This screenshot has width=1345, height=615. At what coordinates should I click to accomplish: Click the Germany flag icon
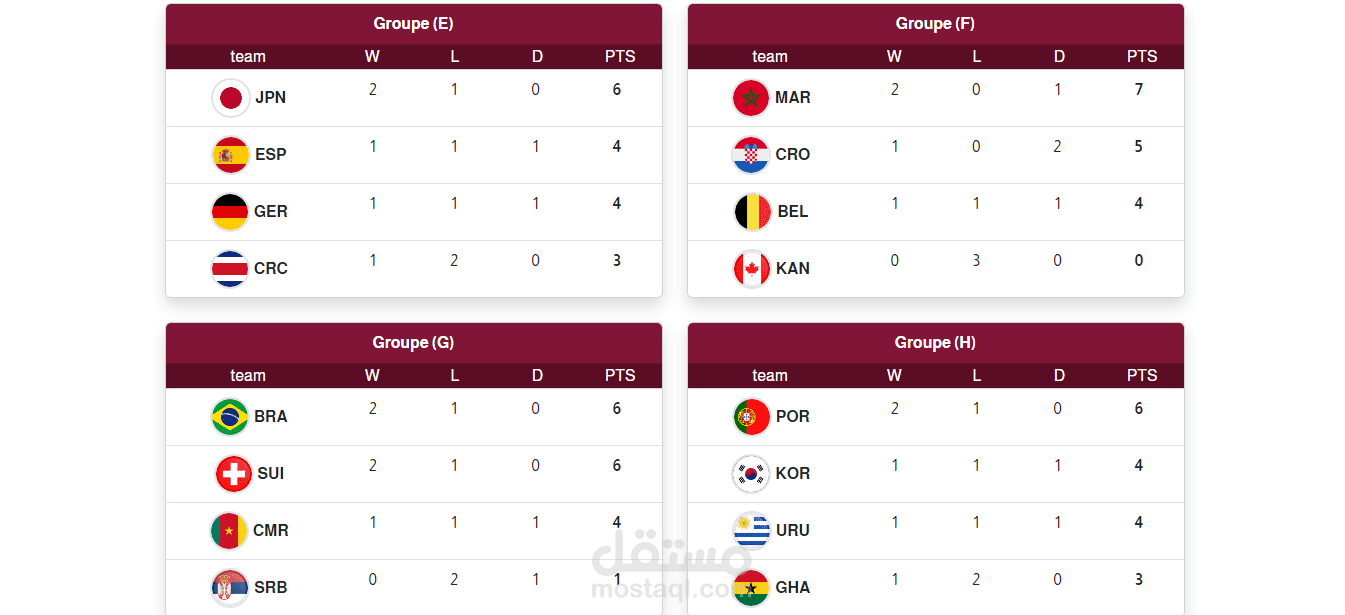pos(231,212)
